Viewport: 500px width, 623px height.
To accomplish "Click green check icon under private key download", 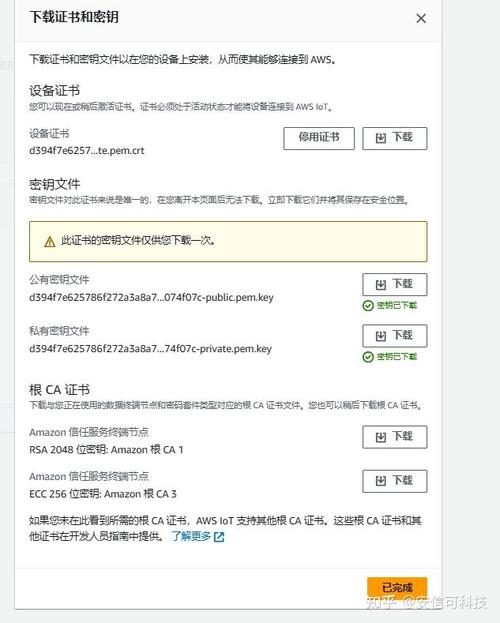I will click(x=368, y=357).
